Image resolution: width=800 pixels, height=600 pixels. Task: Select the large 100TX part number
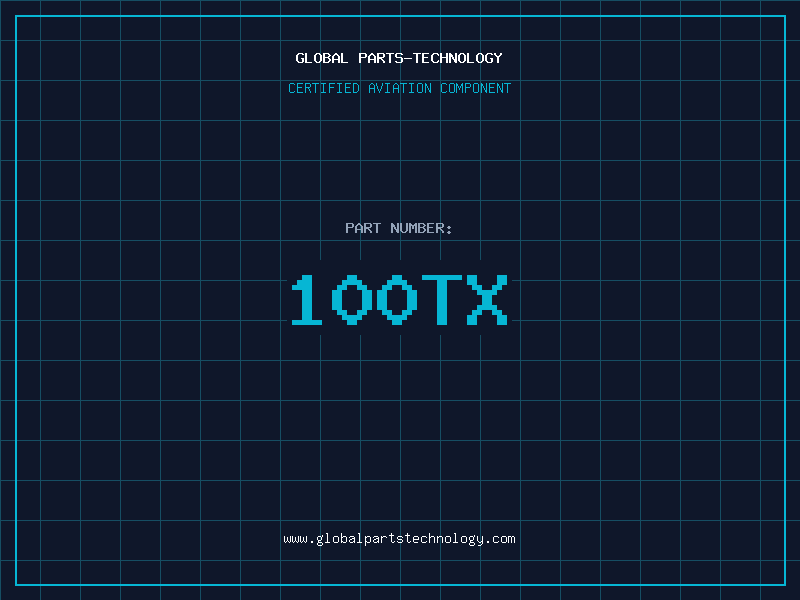pyautogui.click(x=399, y=300)
